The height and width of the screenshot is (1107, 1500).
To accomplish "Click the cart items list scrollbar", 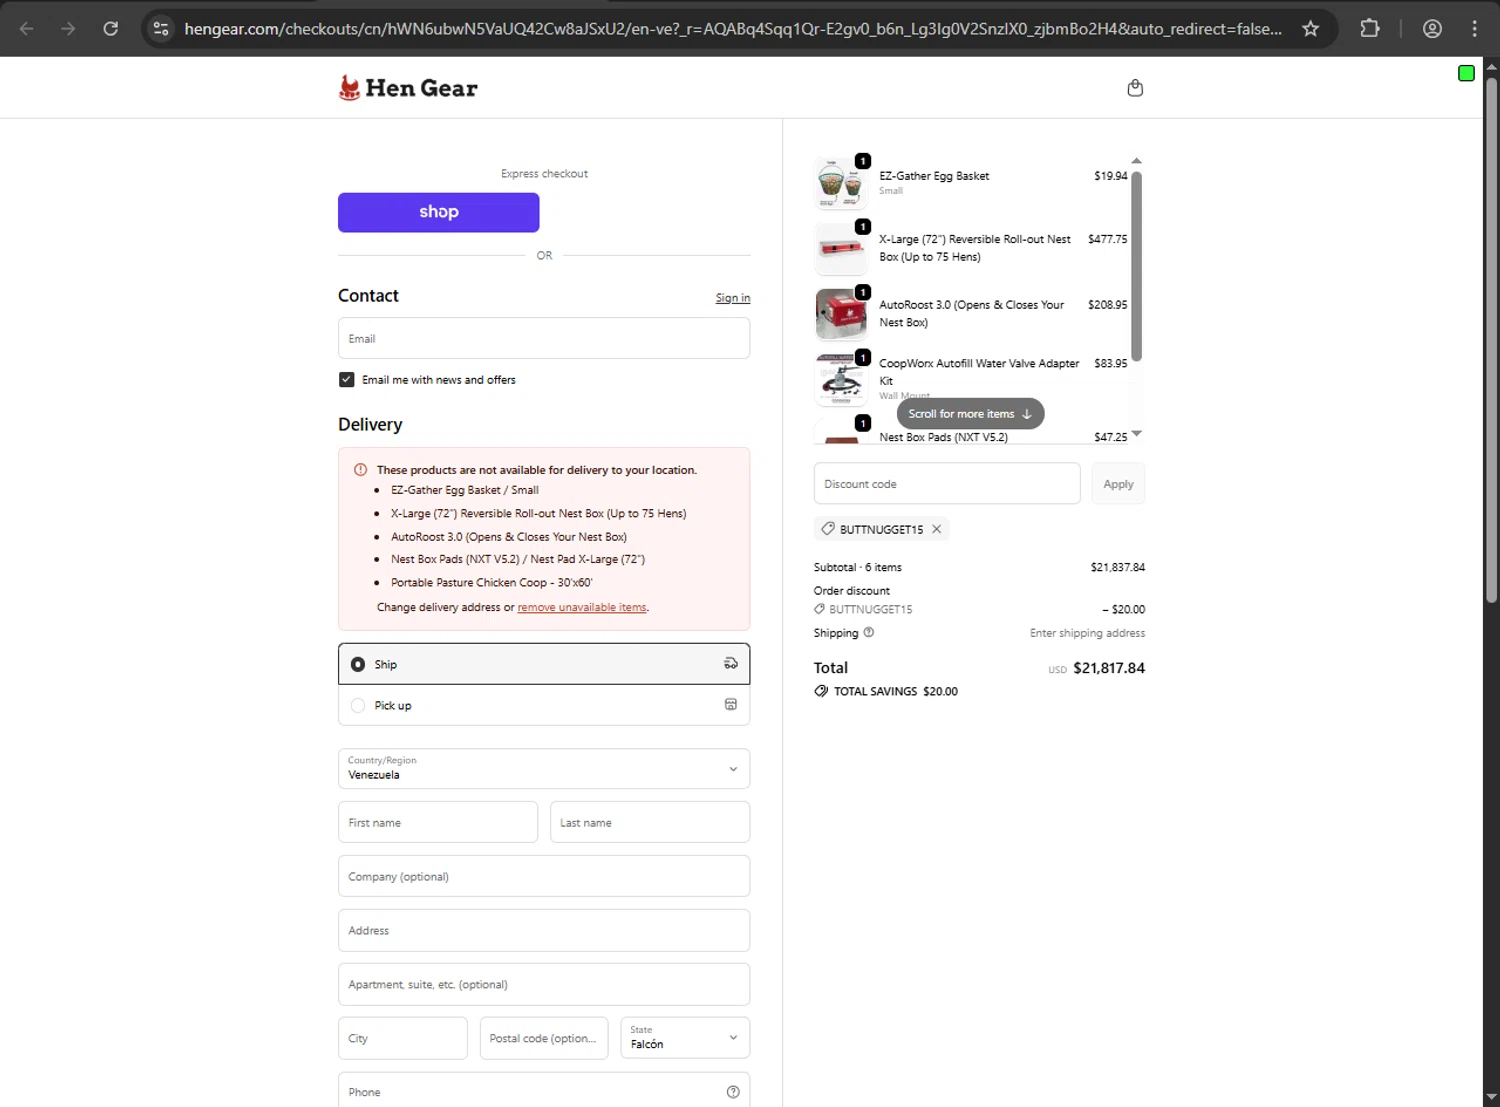I will tap(1136, 265).
